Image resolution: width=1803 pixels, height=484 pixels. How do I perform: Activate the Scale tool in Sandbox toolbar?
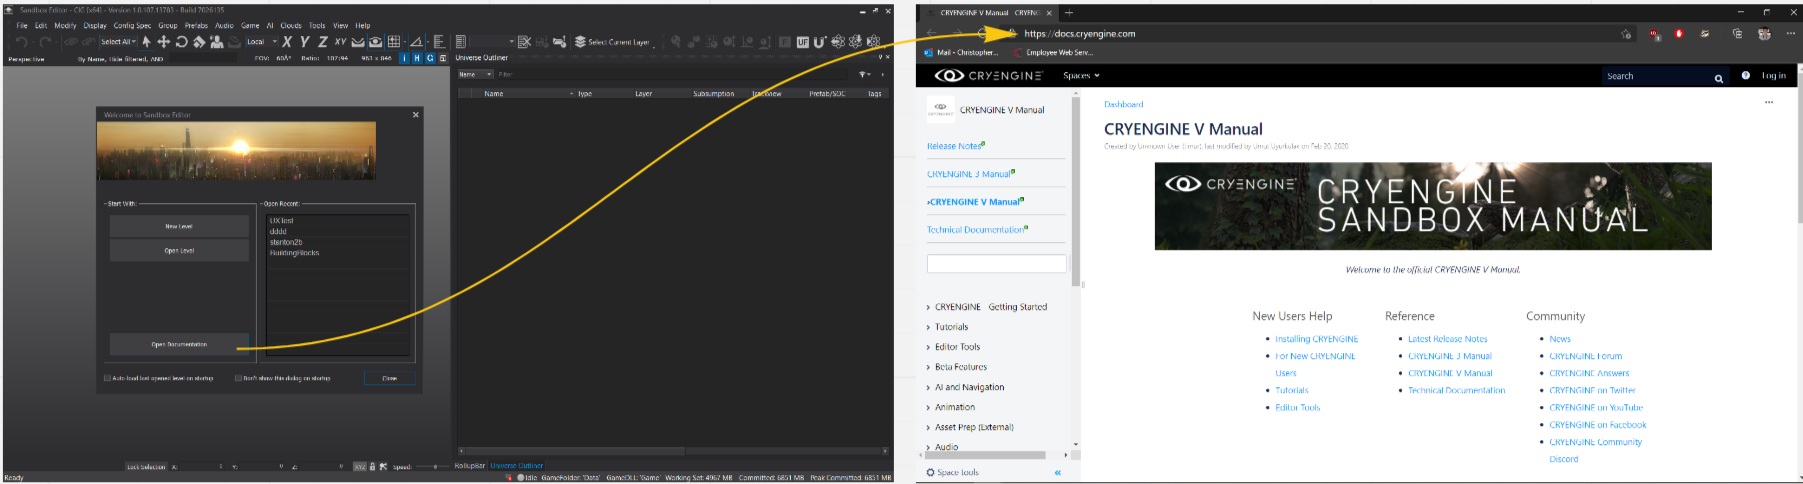pos(199,42)
